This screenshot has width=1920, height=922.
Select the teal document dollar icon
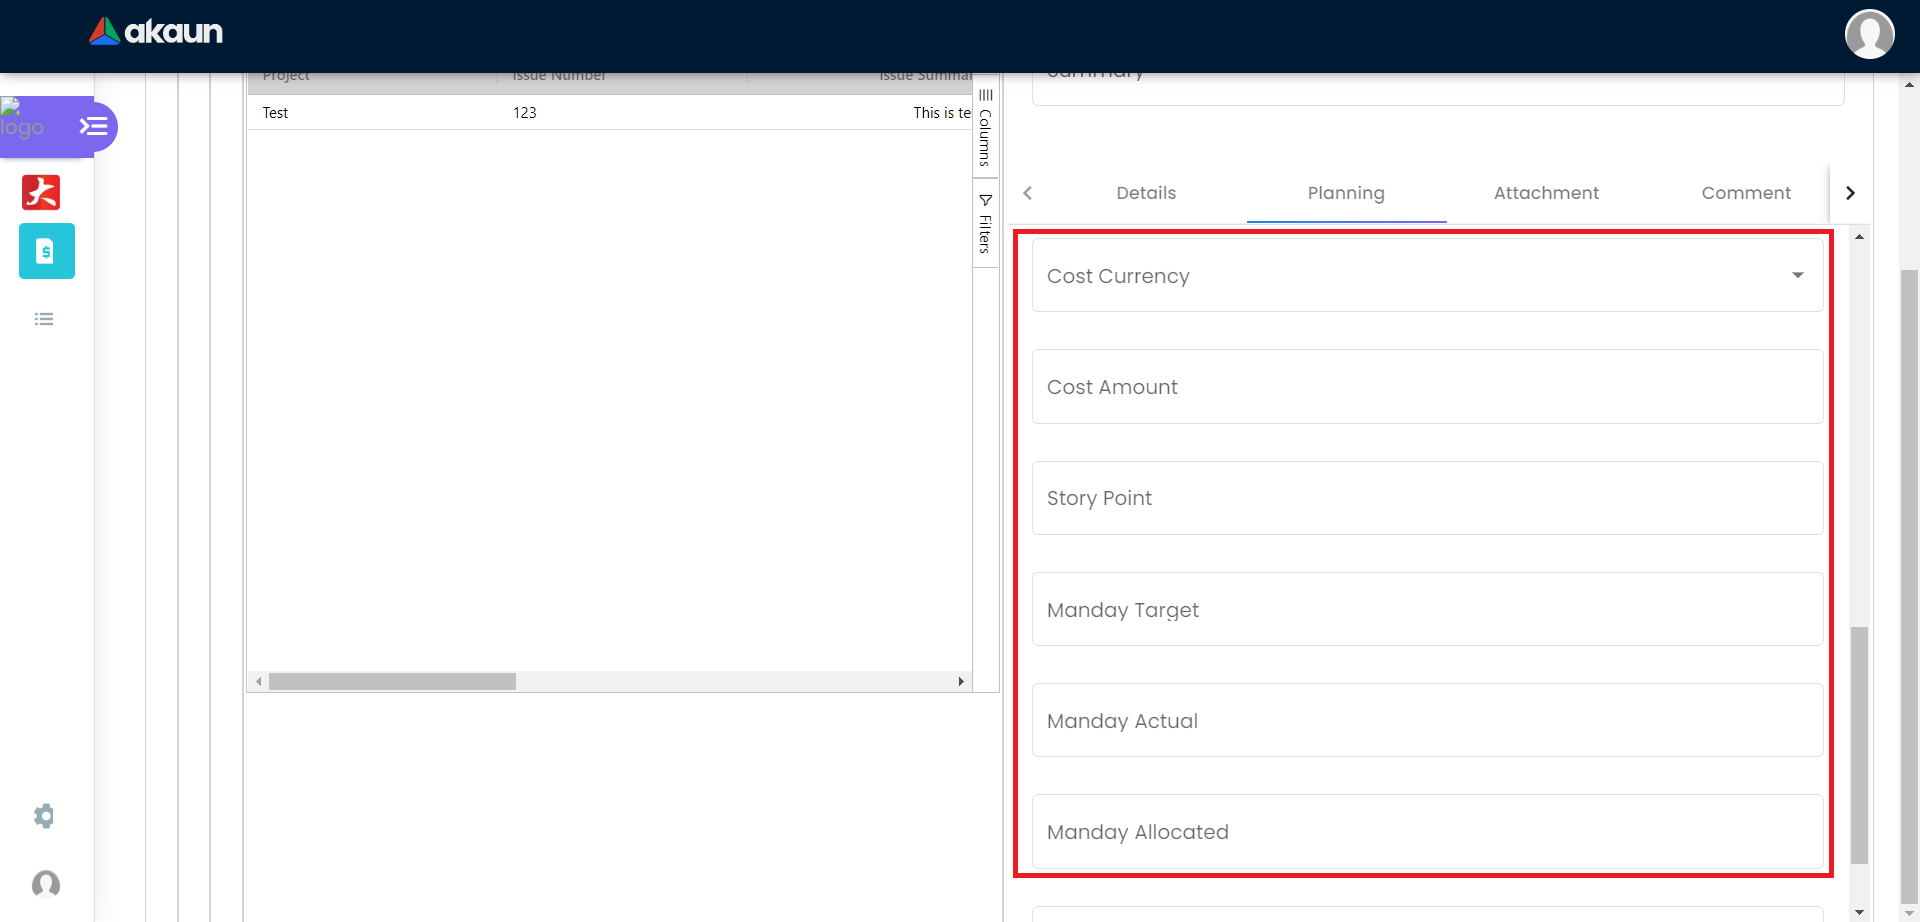pos(46,251)
